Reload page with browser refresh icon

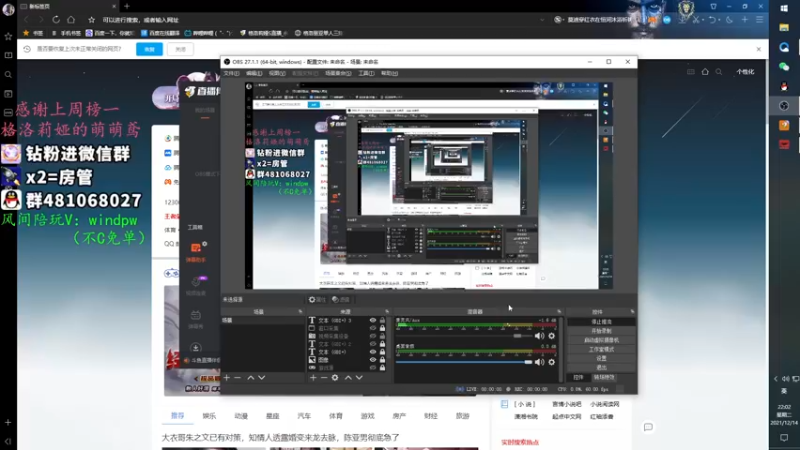56,20
